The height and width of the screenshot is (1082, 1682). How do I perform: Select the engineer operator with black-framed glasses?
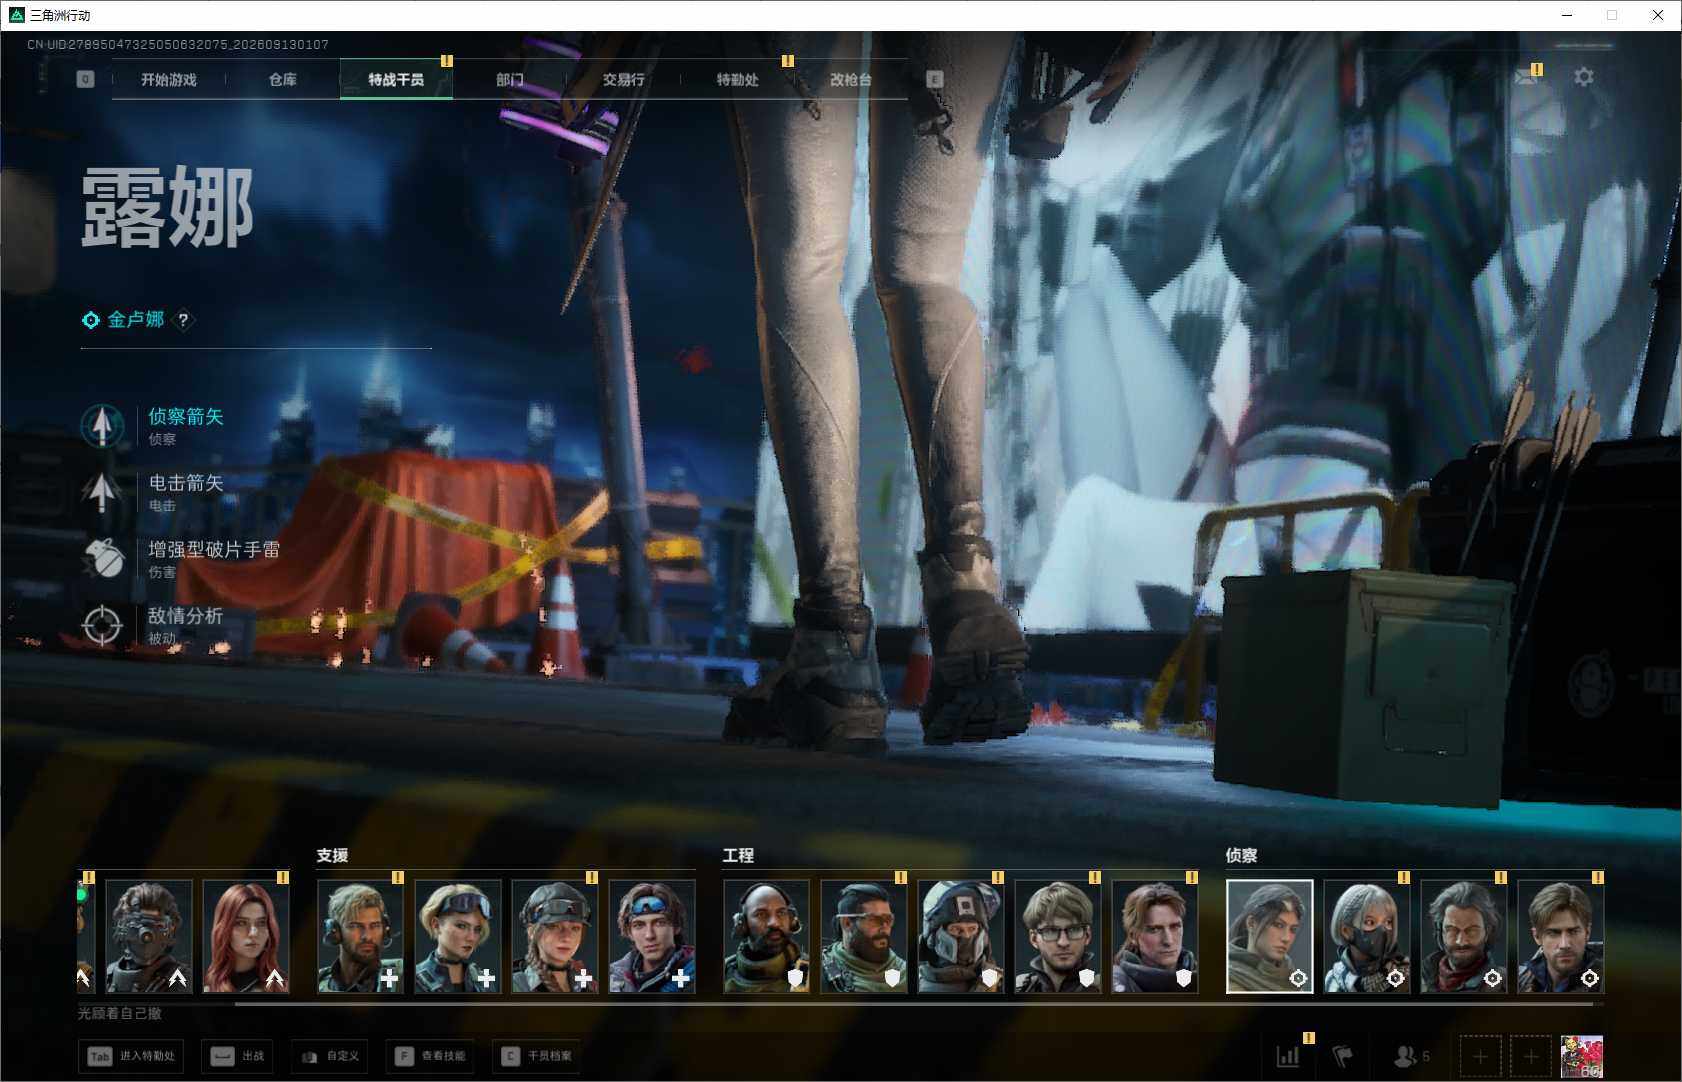click(x=1058, y=936)
